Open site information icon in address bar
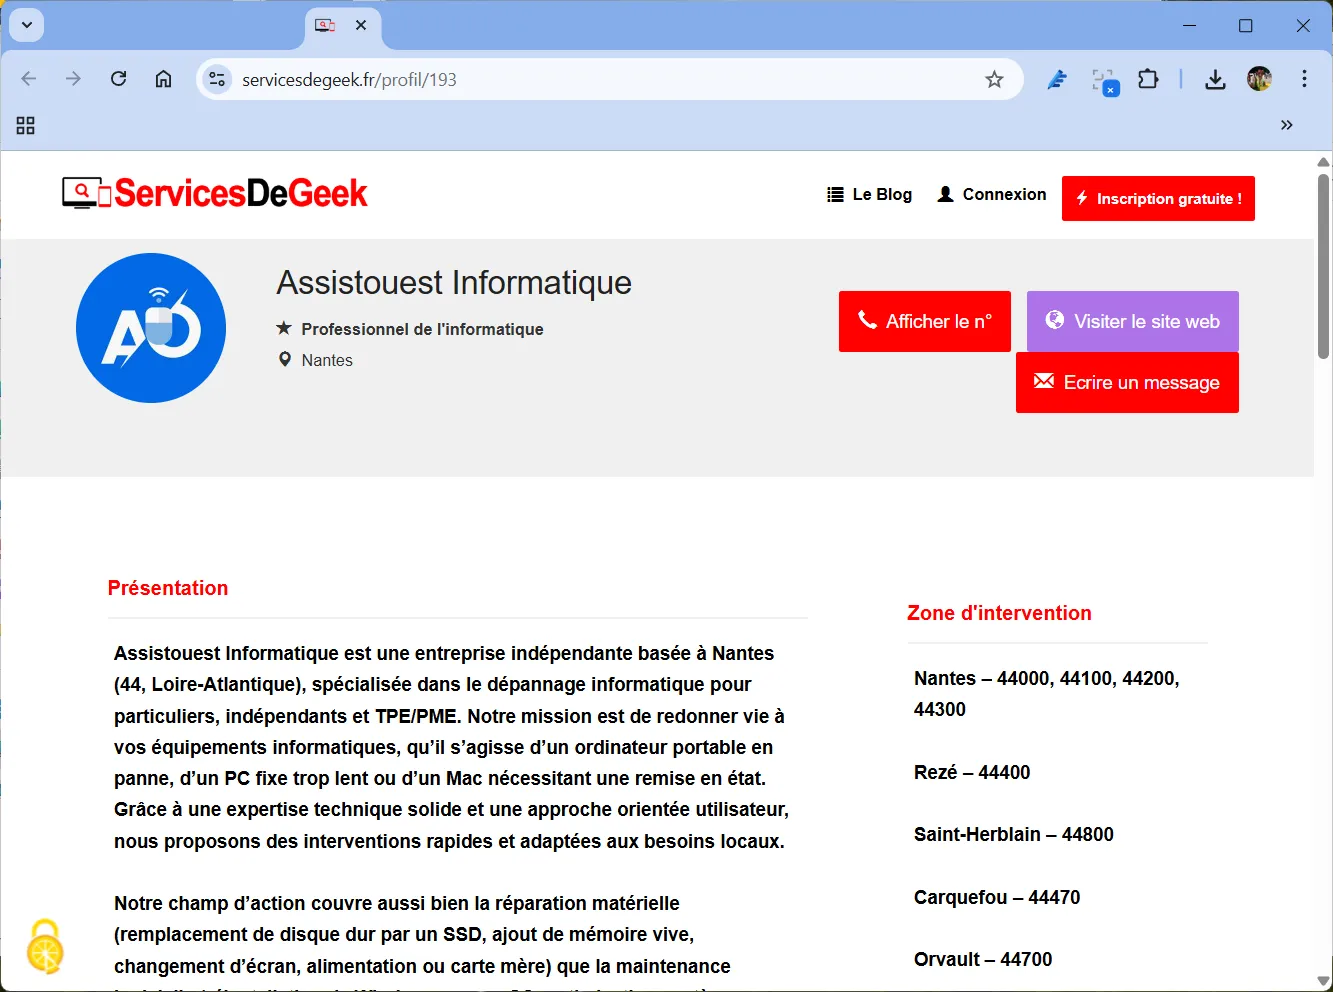The width and height of the screenshot is (1333, 992). coord(217,79)
